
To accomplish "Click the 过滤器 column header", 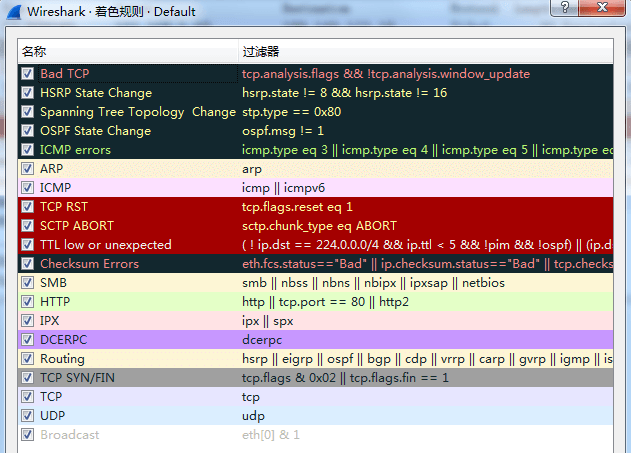I will coord(426,51).
